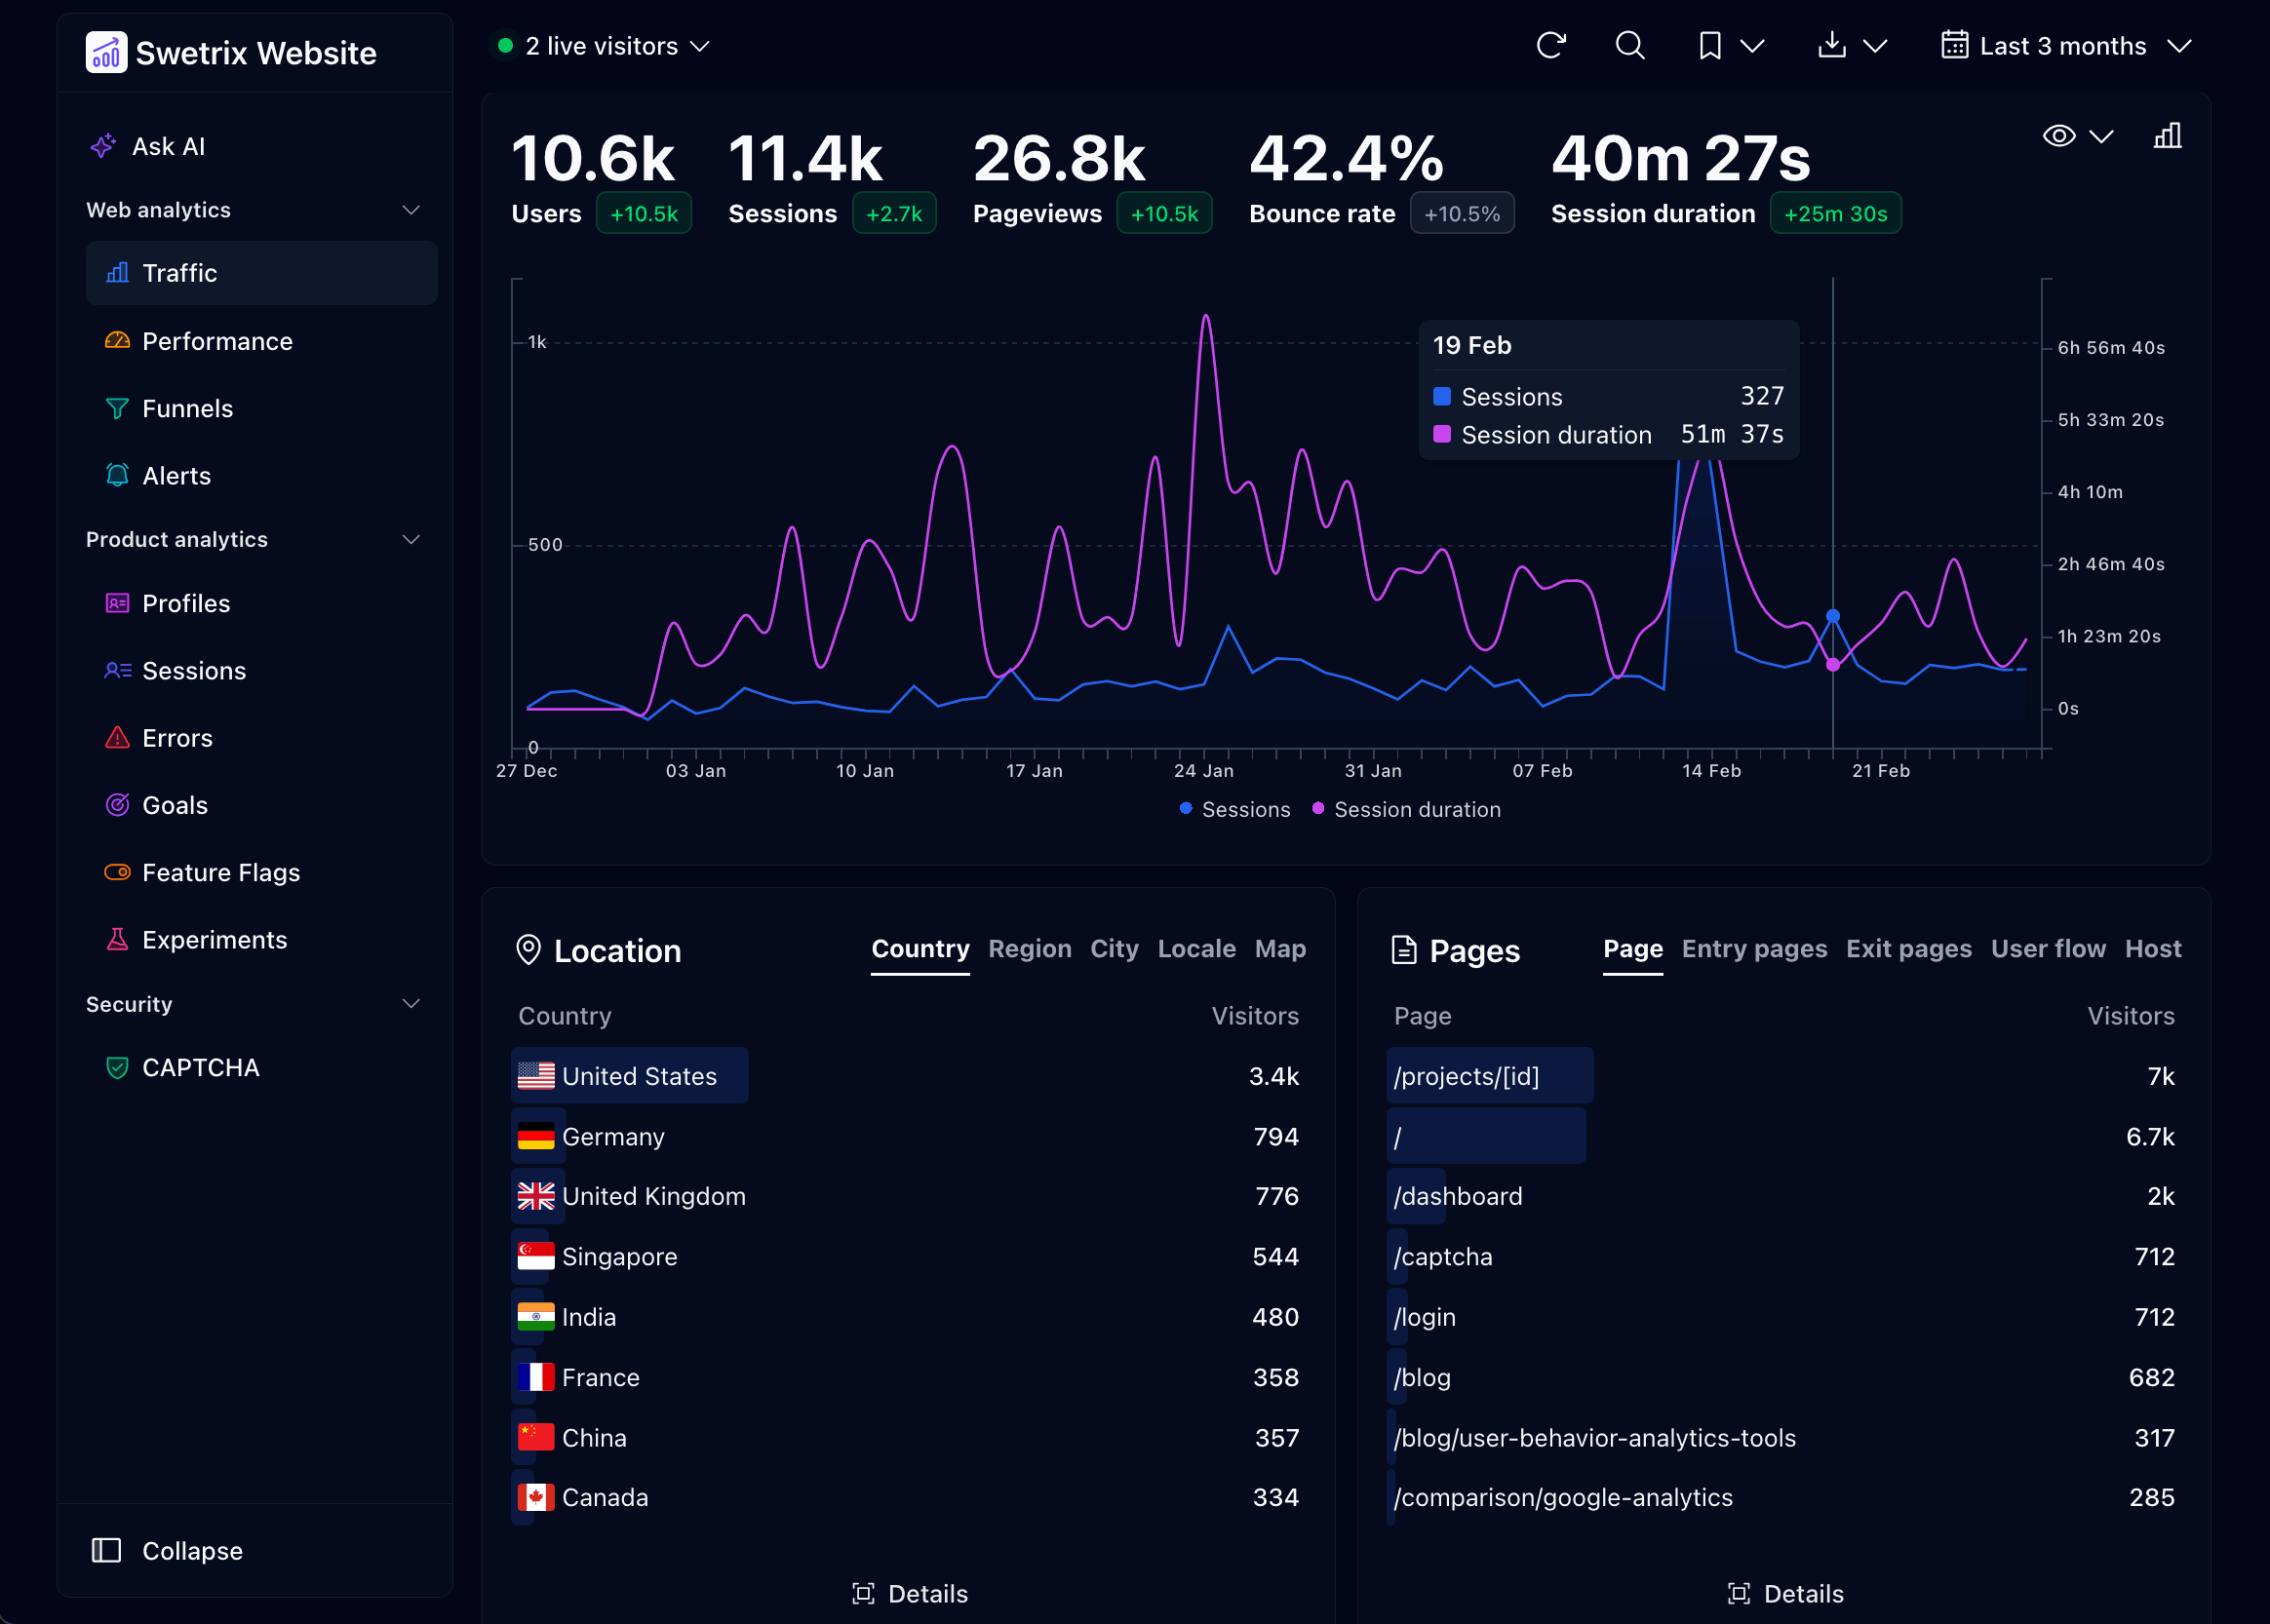Open Feature Flags in sidebar

(261, 872)
